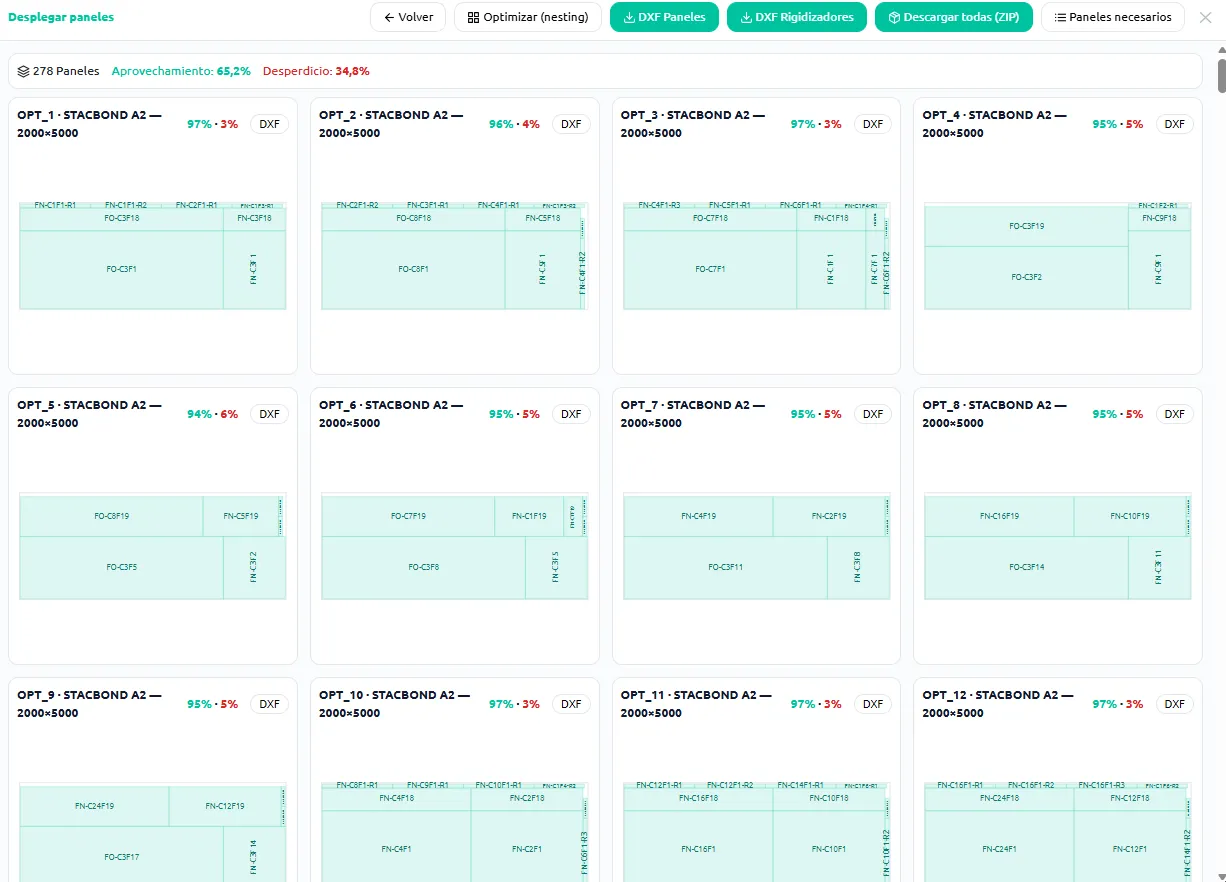Select piece FO-C3F19 in OPT_4 layout

(1026, 226)
